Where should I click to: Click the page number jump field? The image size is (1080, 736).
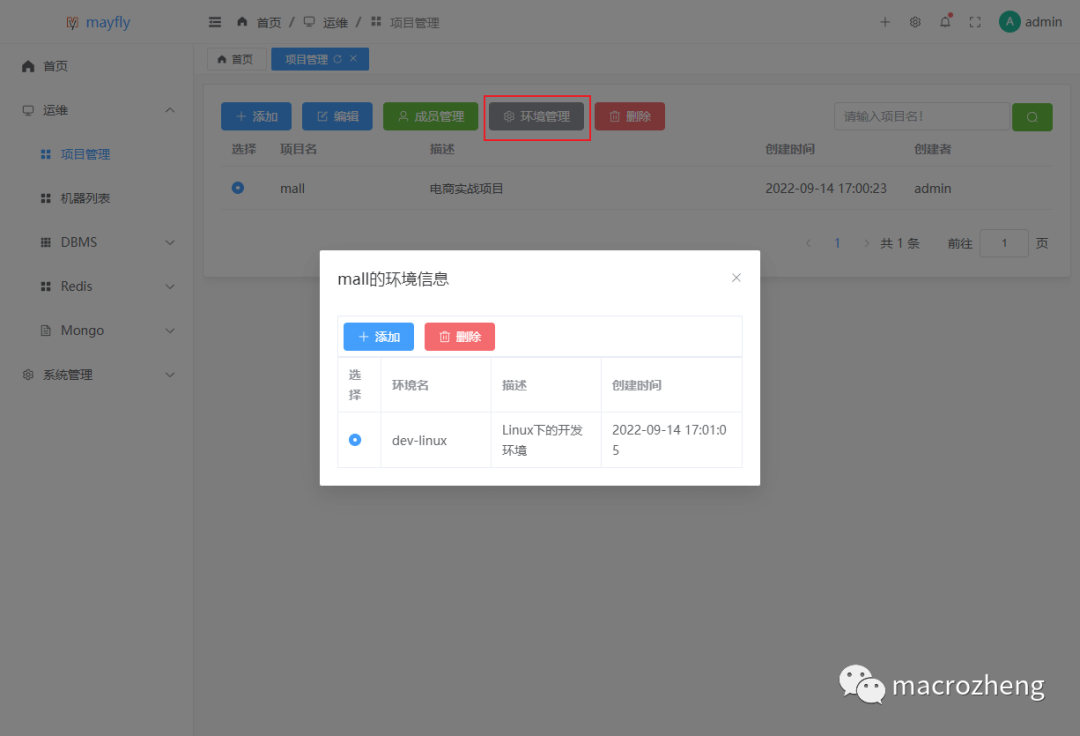[x=1003, y=243]
